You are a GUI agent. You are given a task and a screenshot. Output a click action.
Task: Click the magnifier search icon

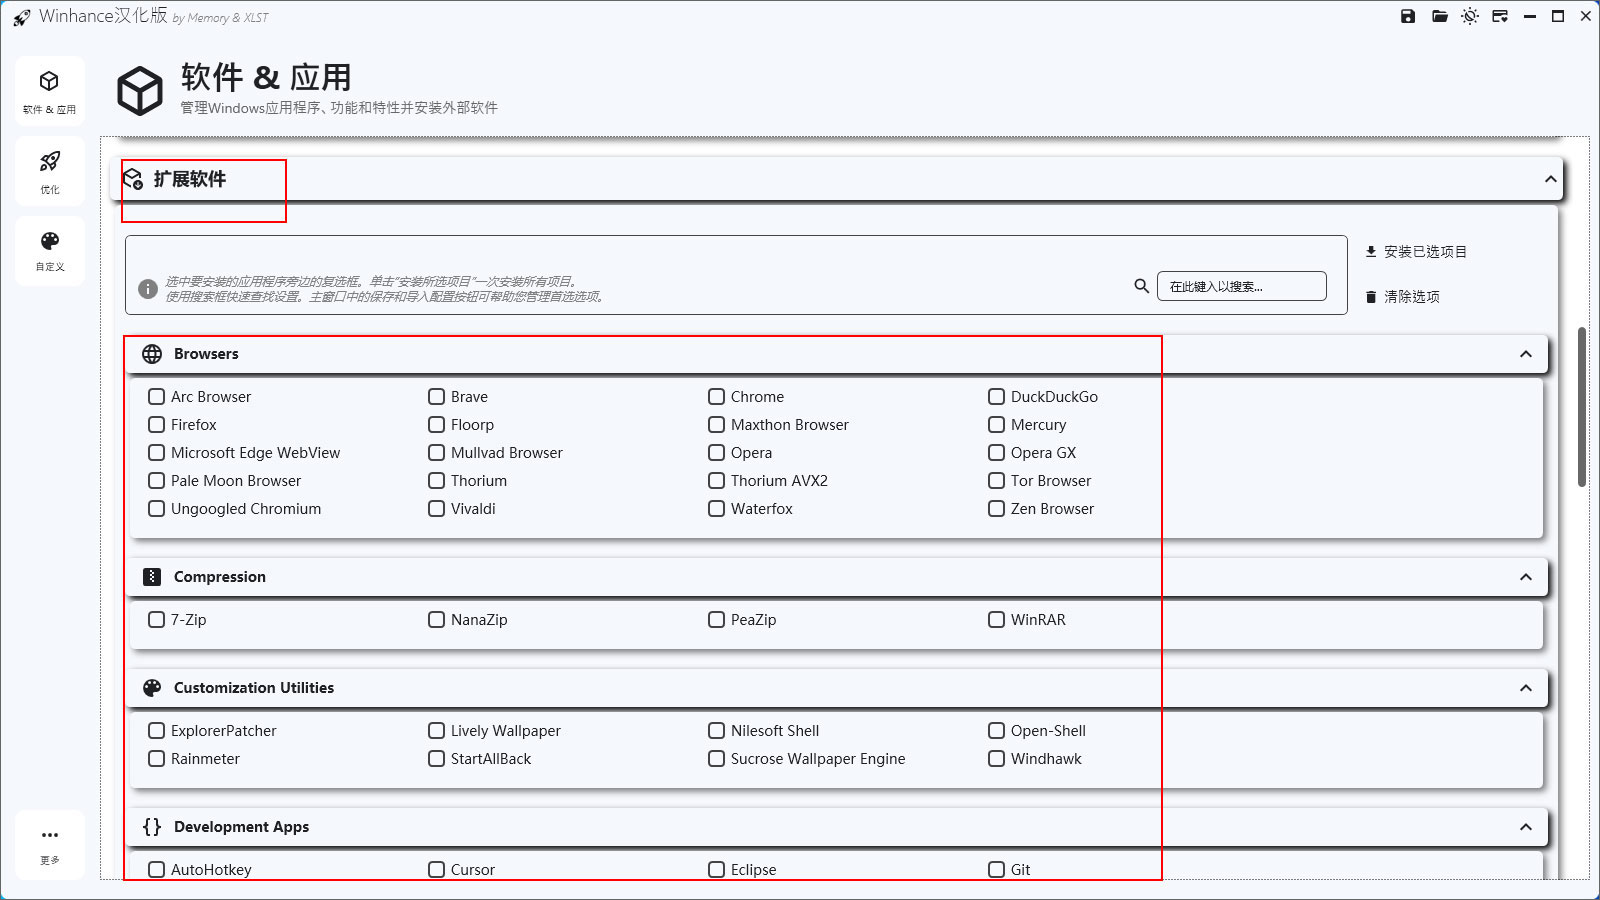coord(1141,286)
